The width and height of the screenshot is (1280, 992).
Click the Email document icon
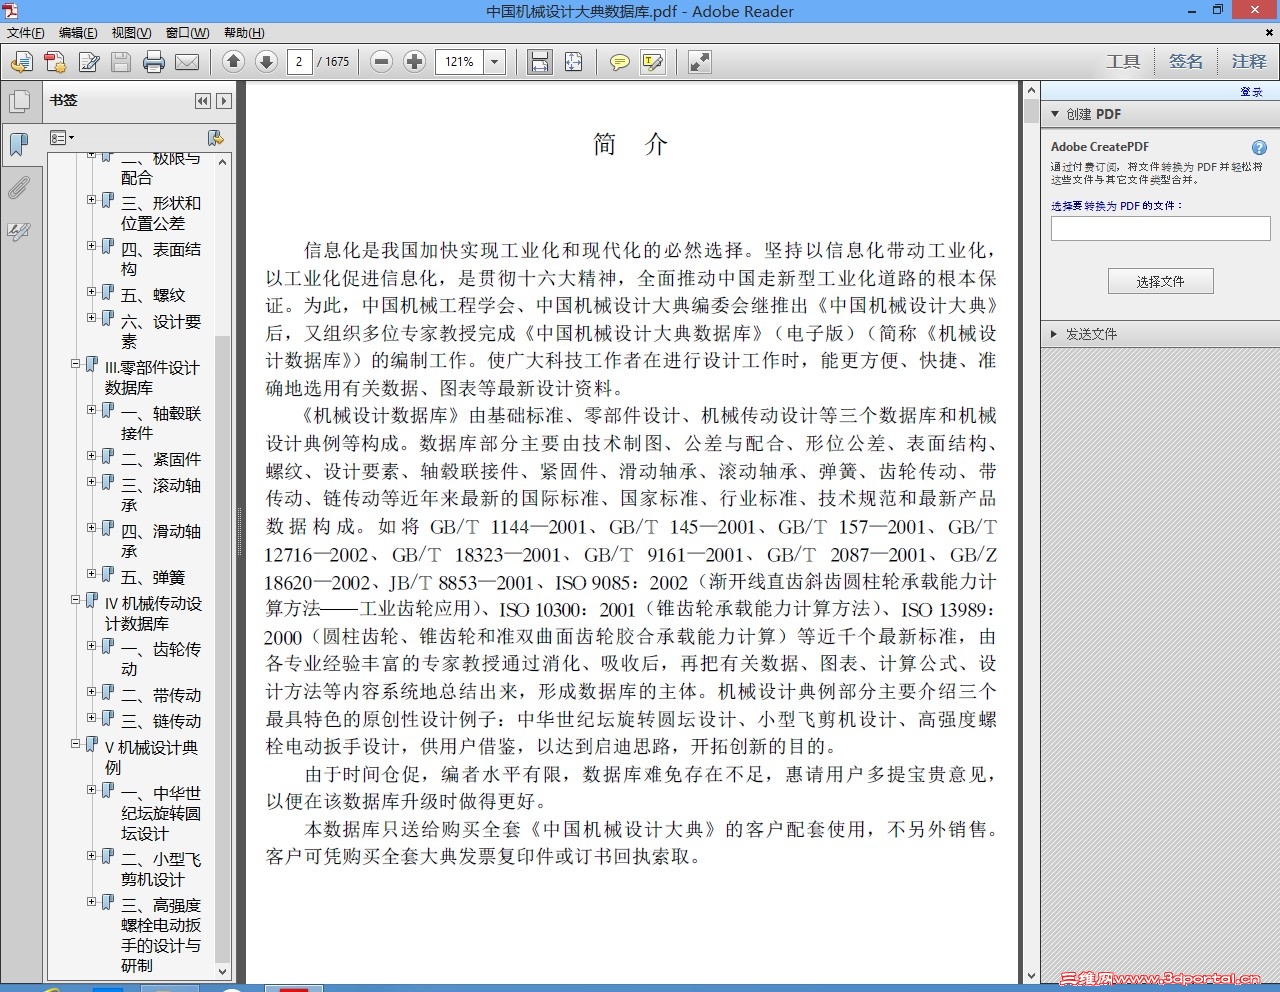point(187,61)
